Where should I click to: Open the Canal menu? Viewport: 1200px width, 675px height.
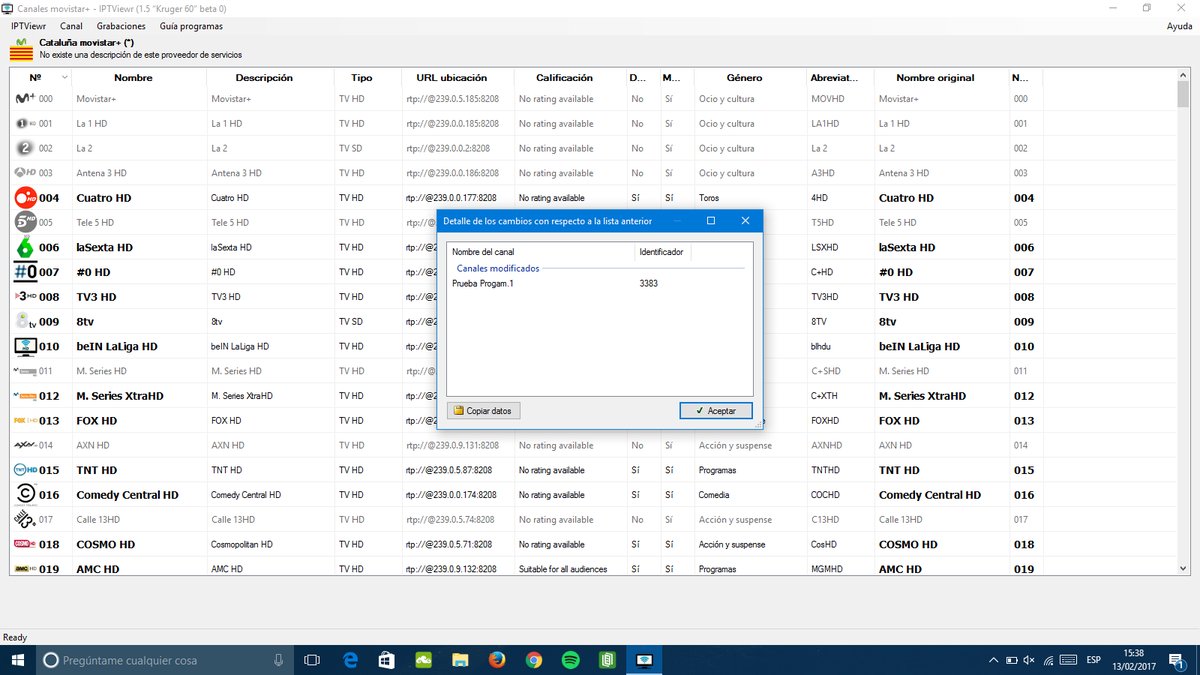72,26
